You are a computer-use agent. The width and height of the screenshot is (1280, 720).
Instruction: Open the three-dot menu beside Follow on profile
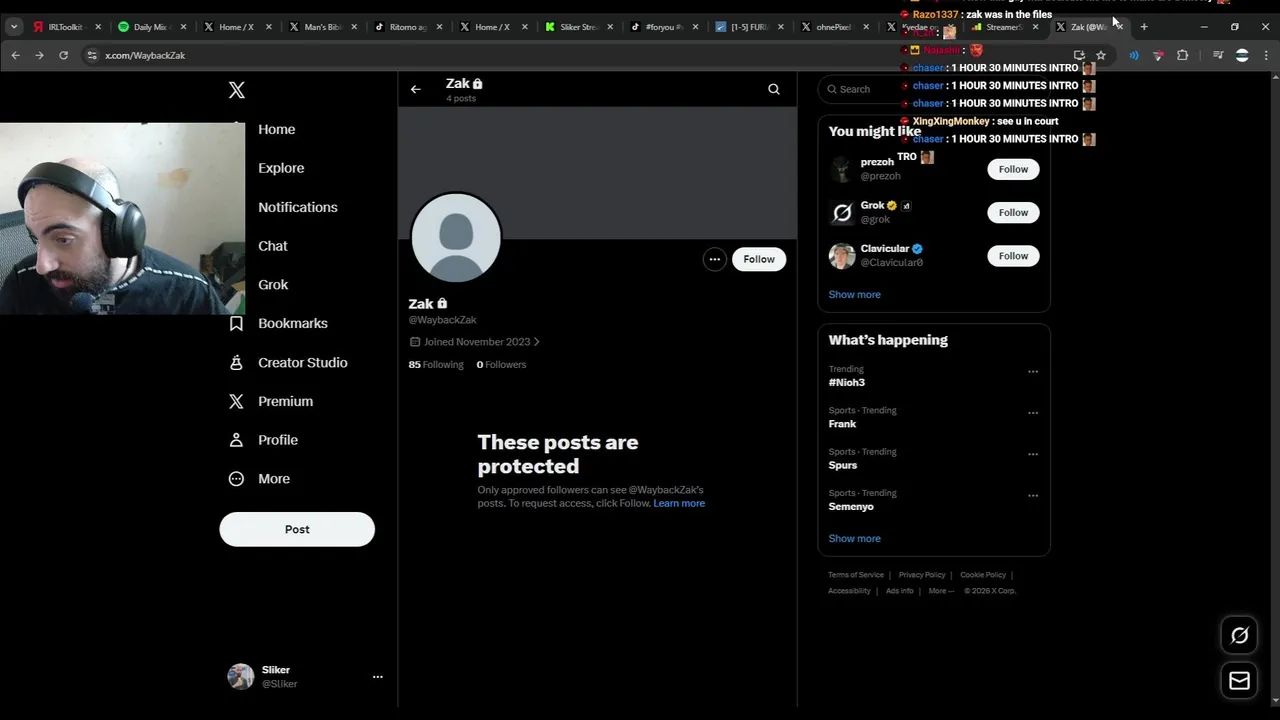click(x=714, y=259)
